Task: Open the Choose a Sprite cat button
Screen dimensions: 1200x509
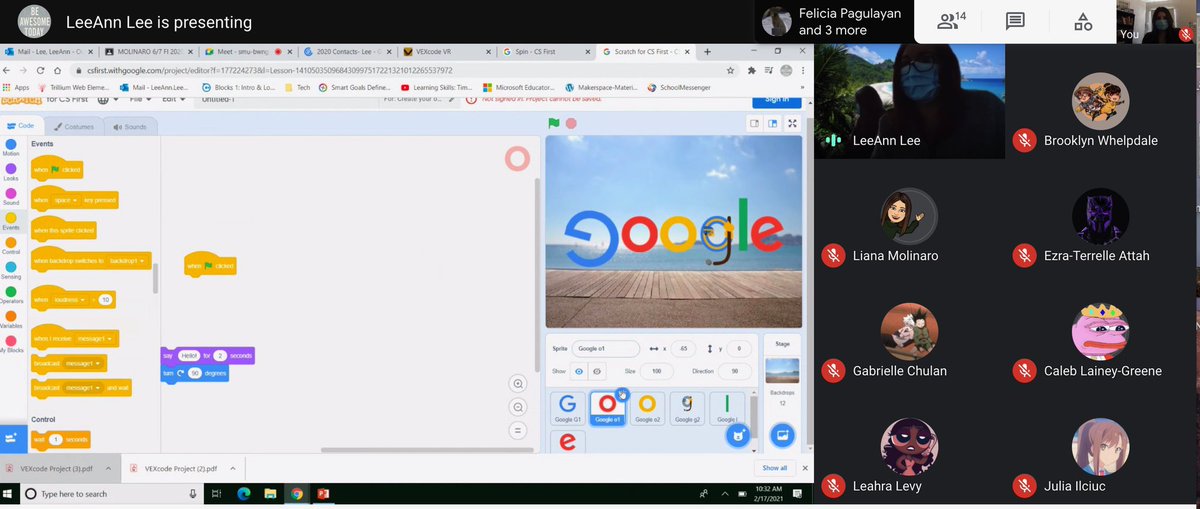Action: click(x=737, y=436)
